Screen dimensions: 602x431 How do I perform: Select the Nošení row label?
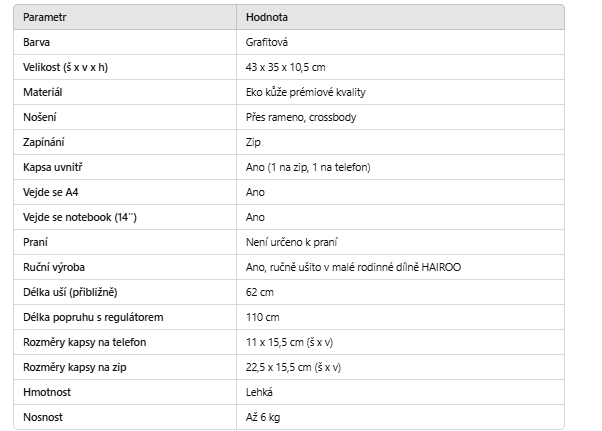pyautogui.click(x=40, y=117)
